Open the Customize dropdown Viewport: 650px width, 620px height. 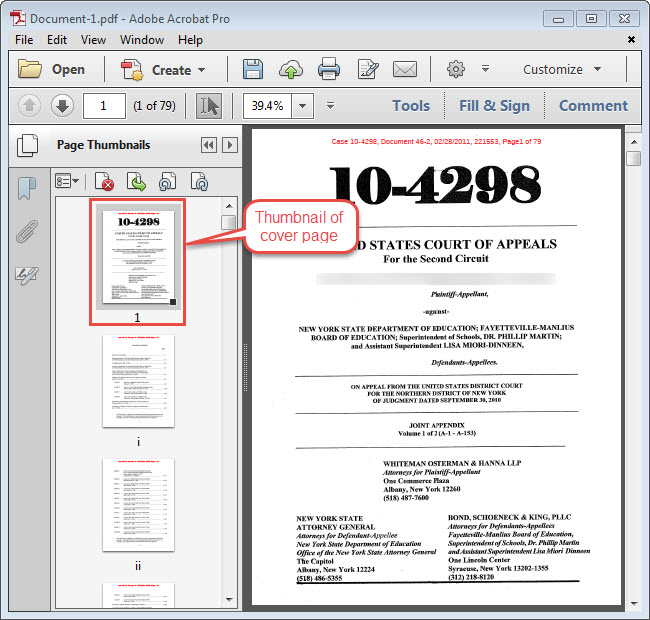562,70
